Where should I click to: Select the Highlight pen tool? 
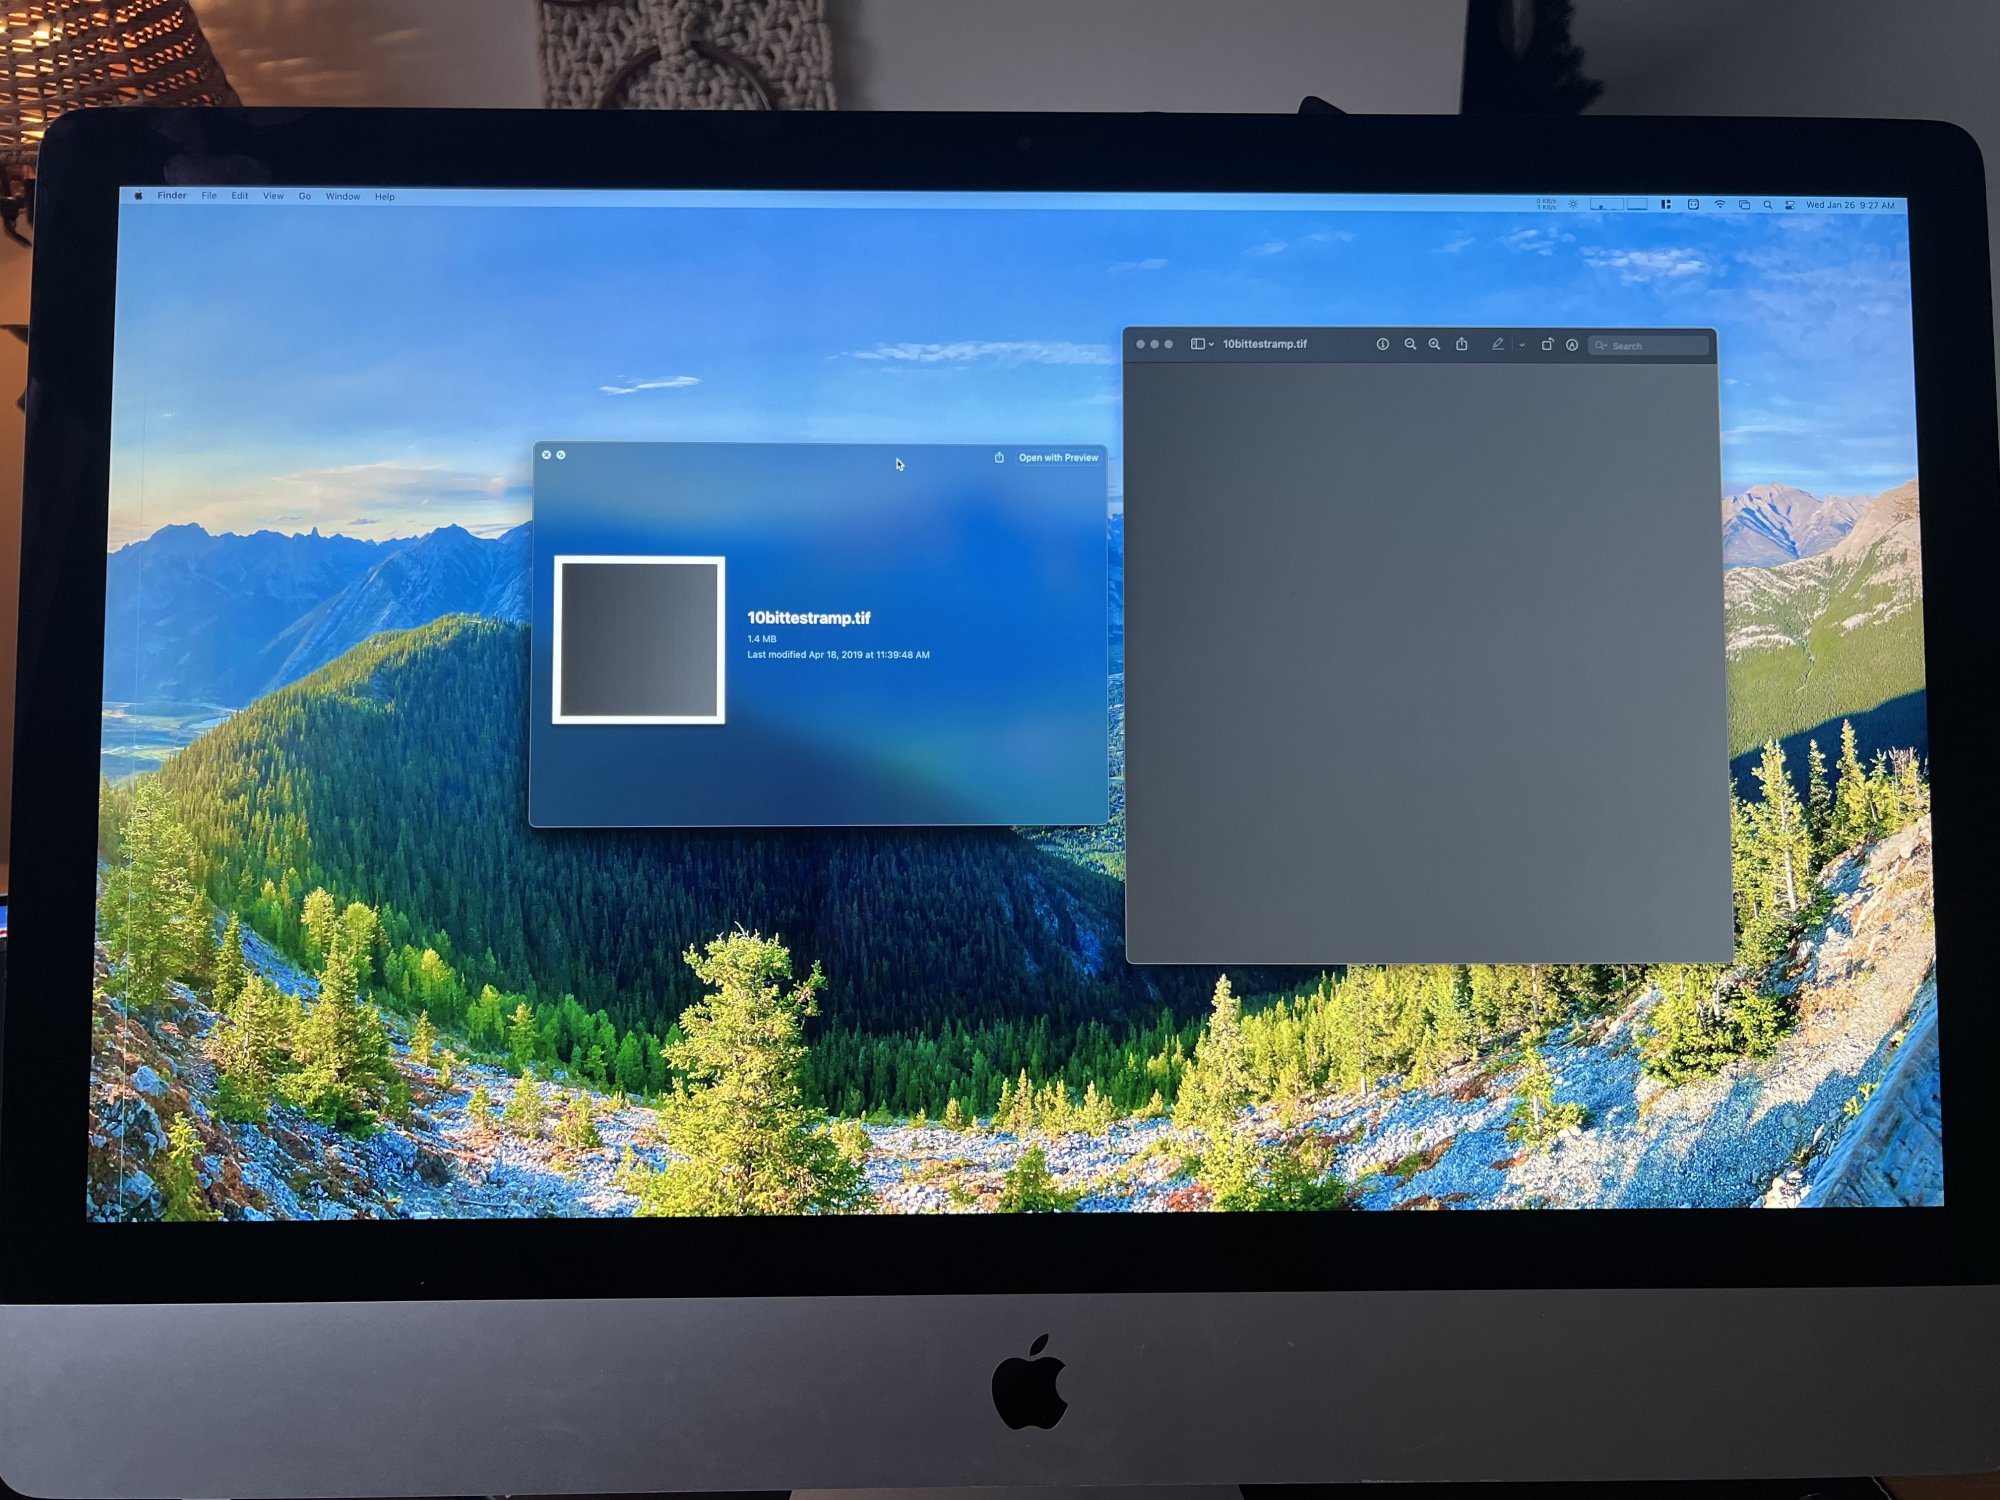[x=1497, y=344]
